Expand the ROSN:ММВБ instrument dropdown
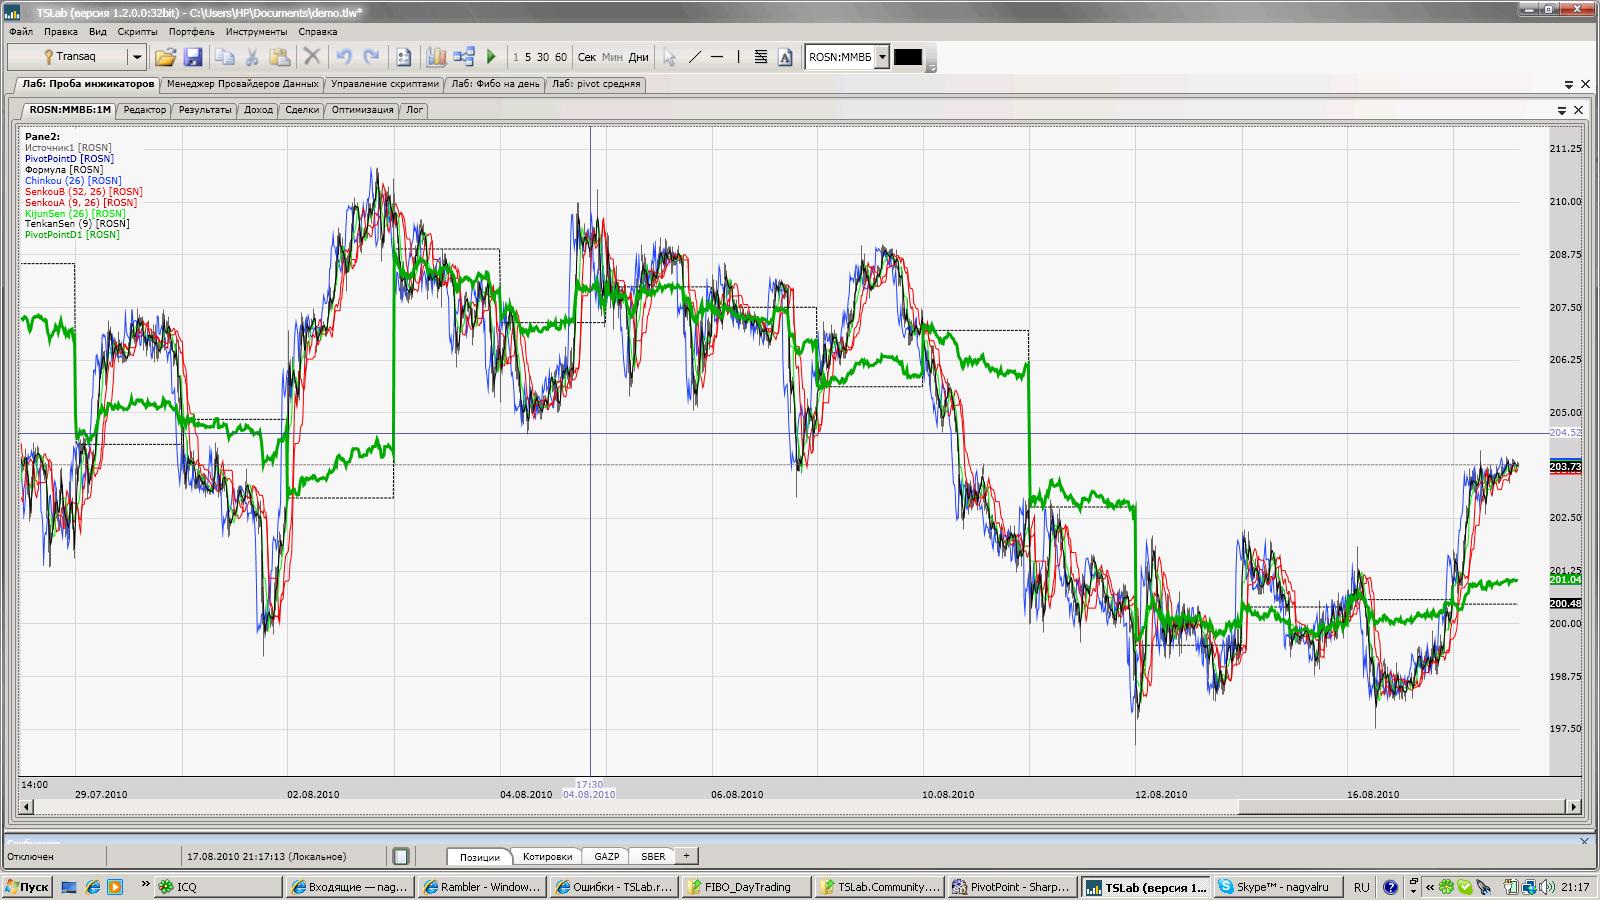 [x=882, y=57]
